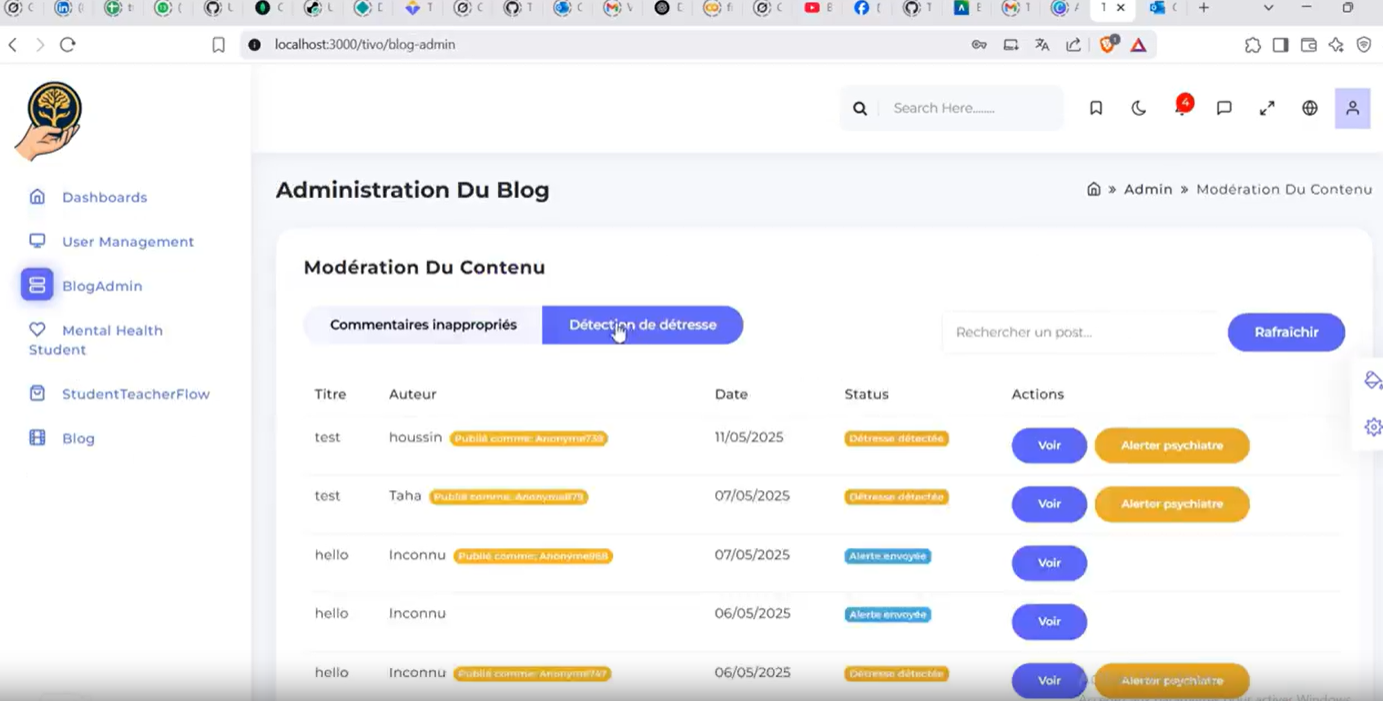Image resolution: width=1383 pixels, height=701 pixels.
Task: Open the Dashboards sidebar icon
Action: [37, 197]
